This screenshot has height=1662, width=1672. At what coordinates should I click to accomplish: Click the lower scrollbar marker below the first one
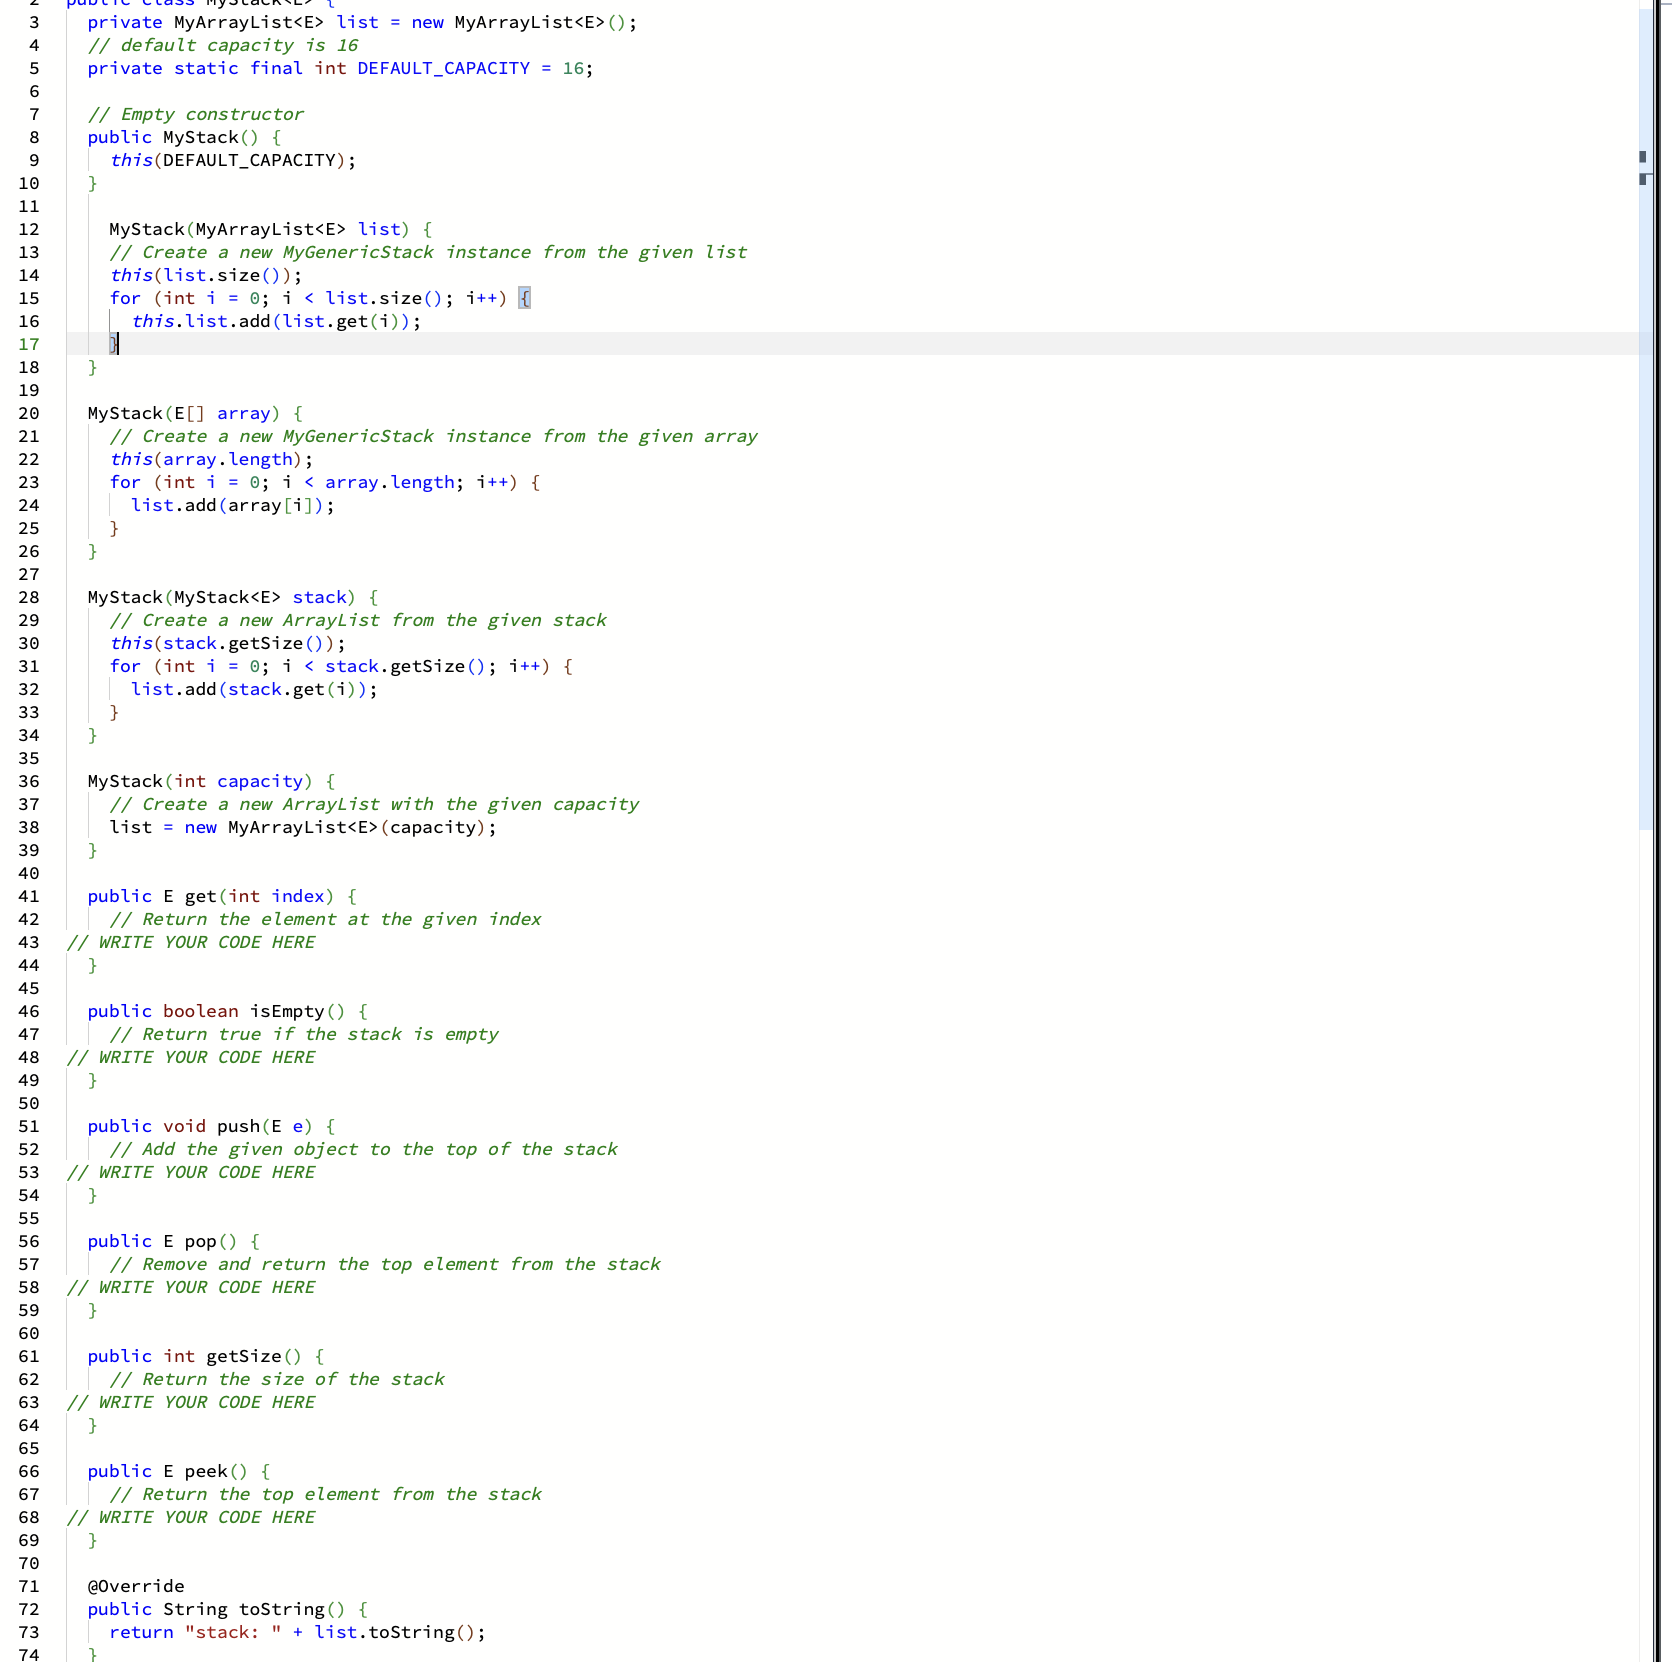[1645, 180]
